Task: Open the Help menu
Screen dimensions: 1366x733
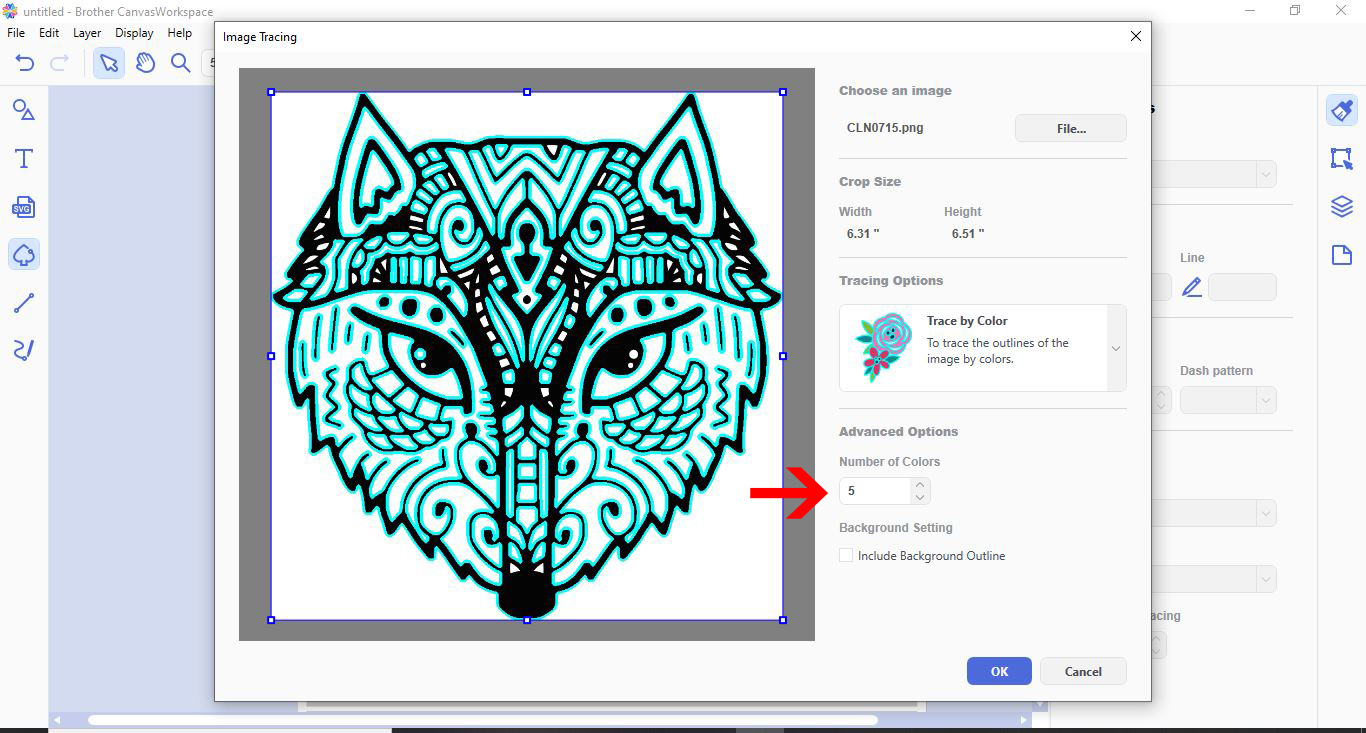Action: [180, 33]
